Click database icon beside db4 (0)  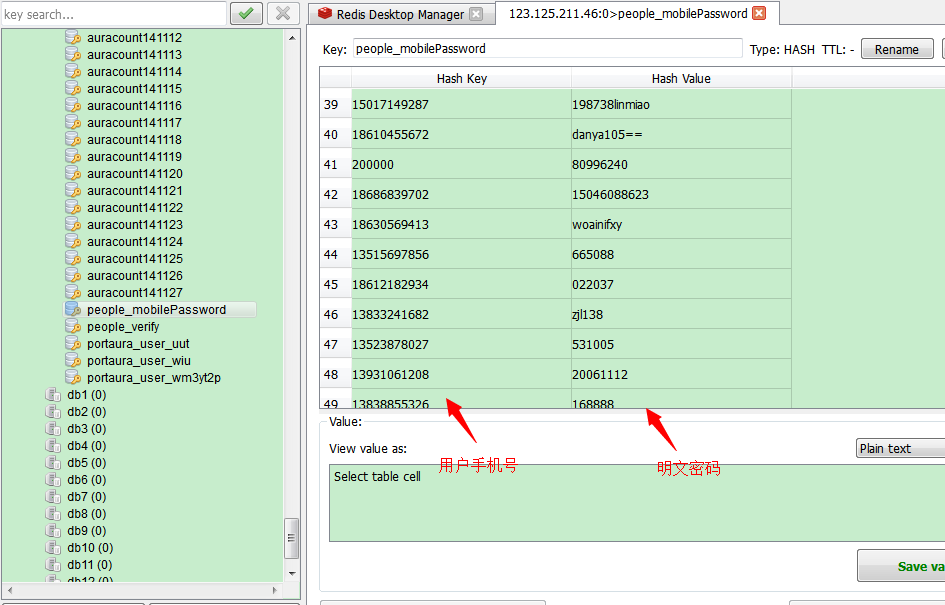coord(53,445)
